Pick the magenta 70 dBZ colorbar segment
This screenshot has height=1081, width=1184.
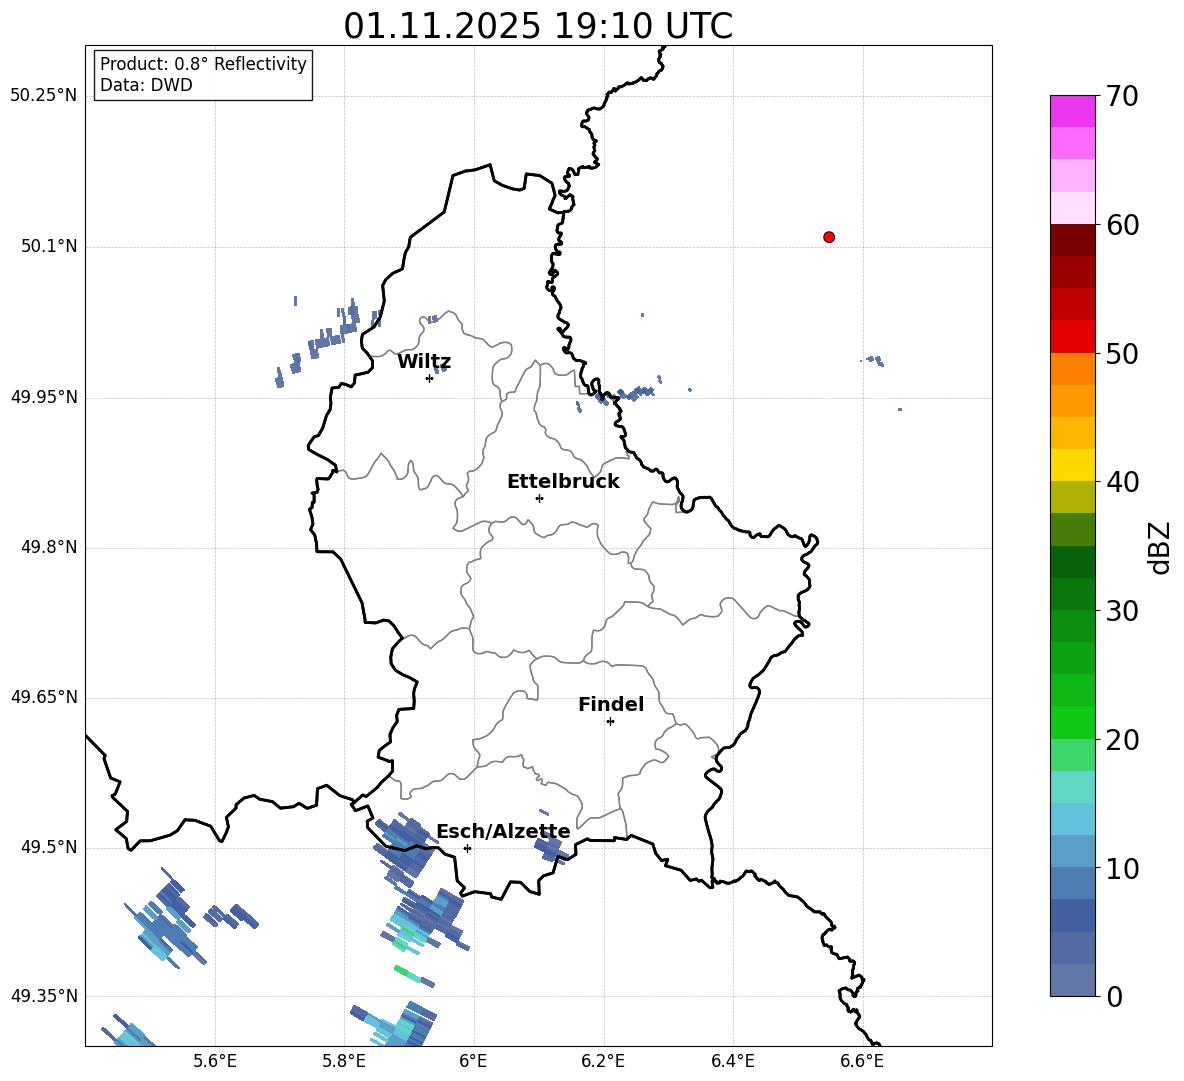1072,111
